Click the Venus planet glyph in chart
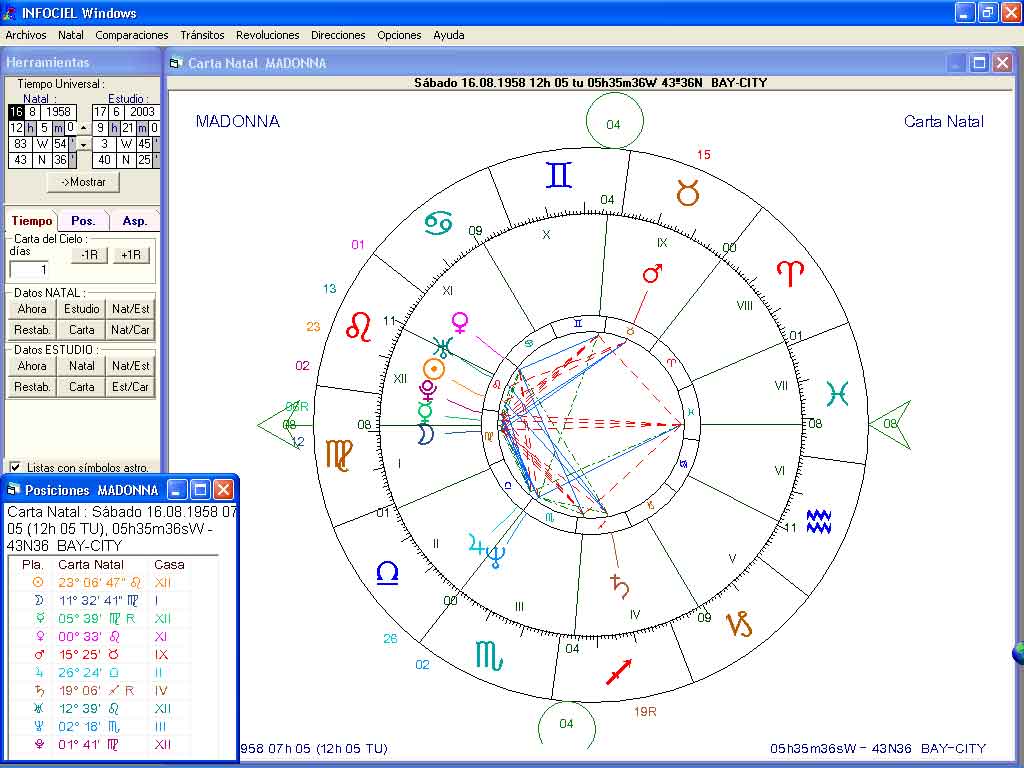The width and height of the screenshot is (1024, 768). (x=460, y=323)
